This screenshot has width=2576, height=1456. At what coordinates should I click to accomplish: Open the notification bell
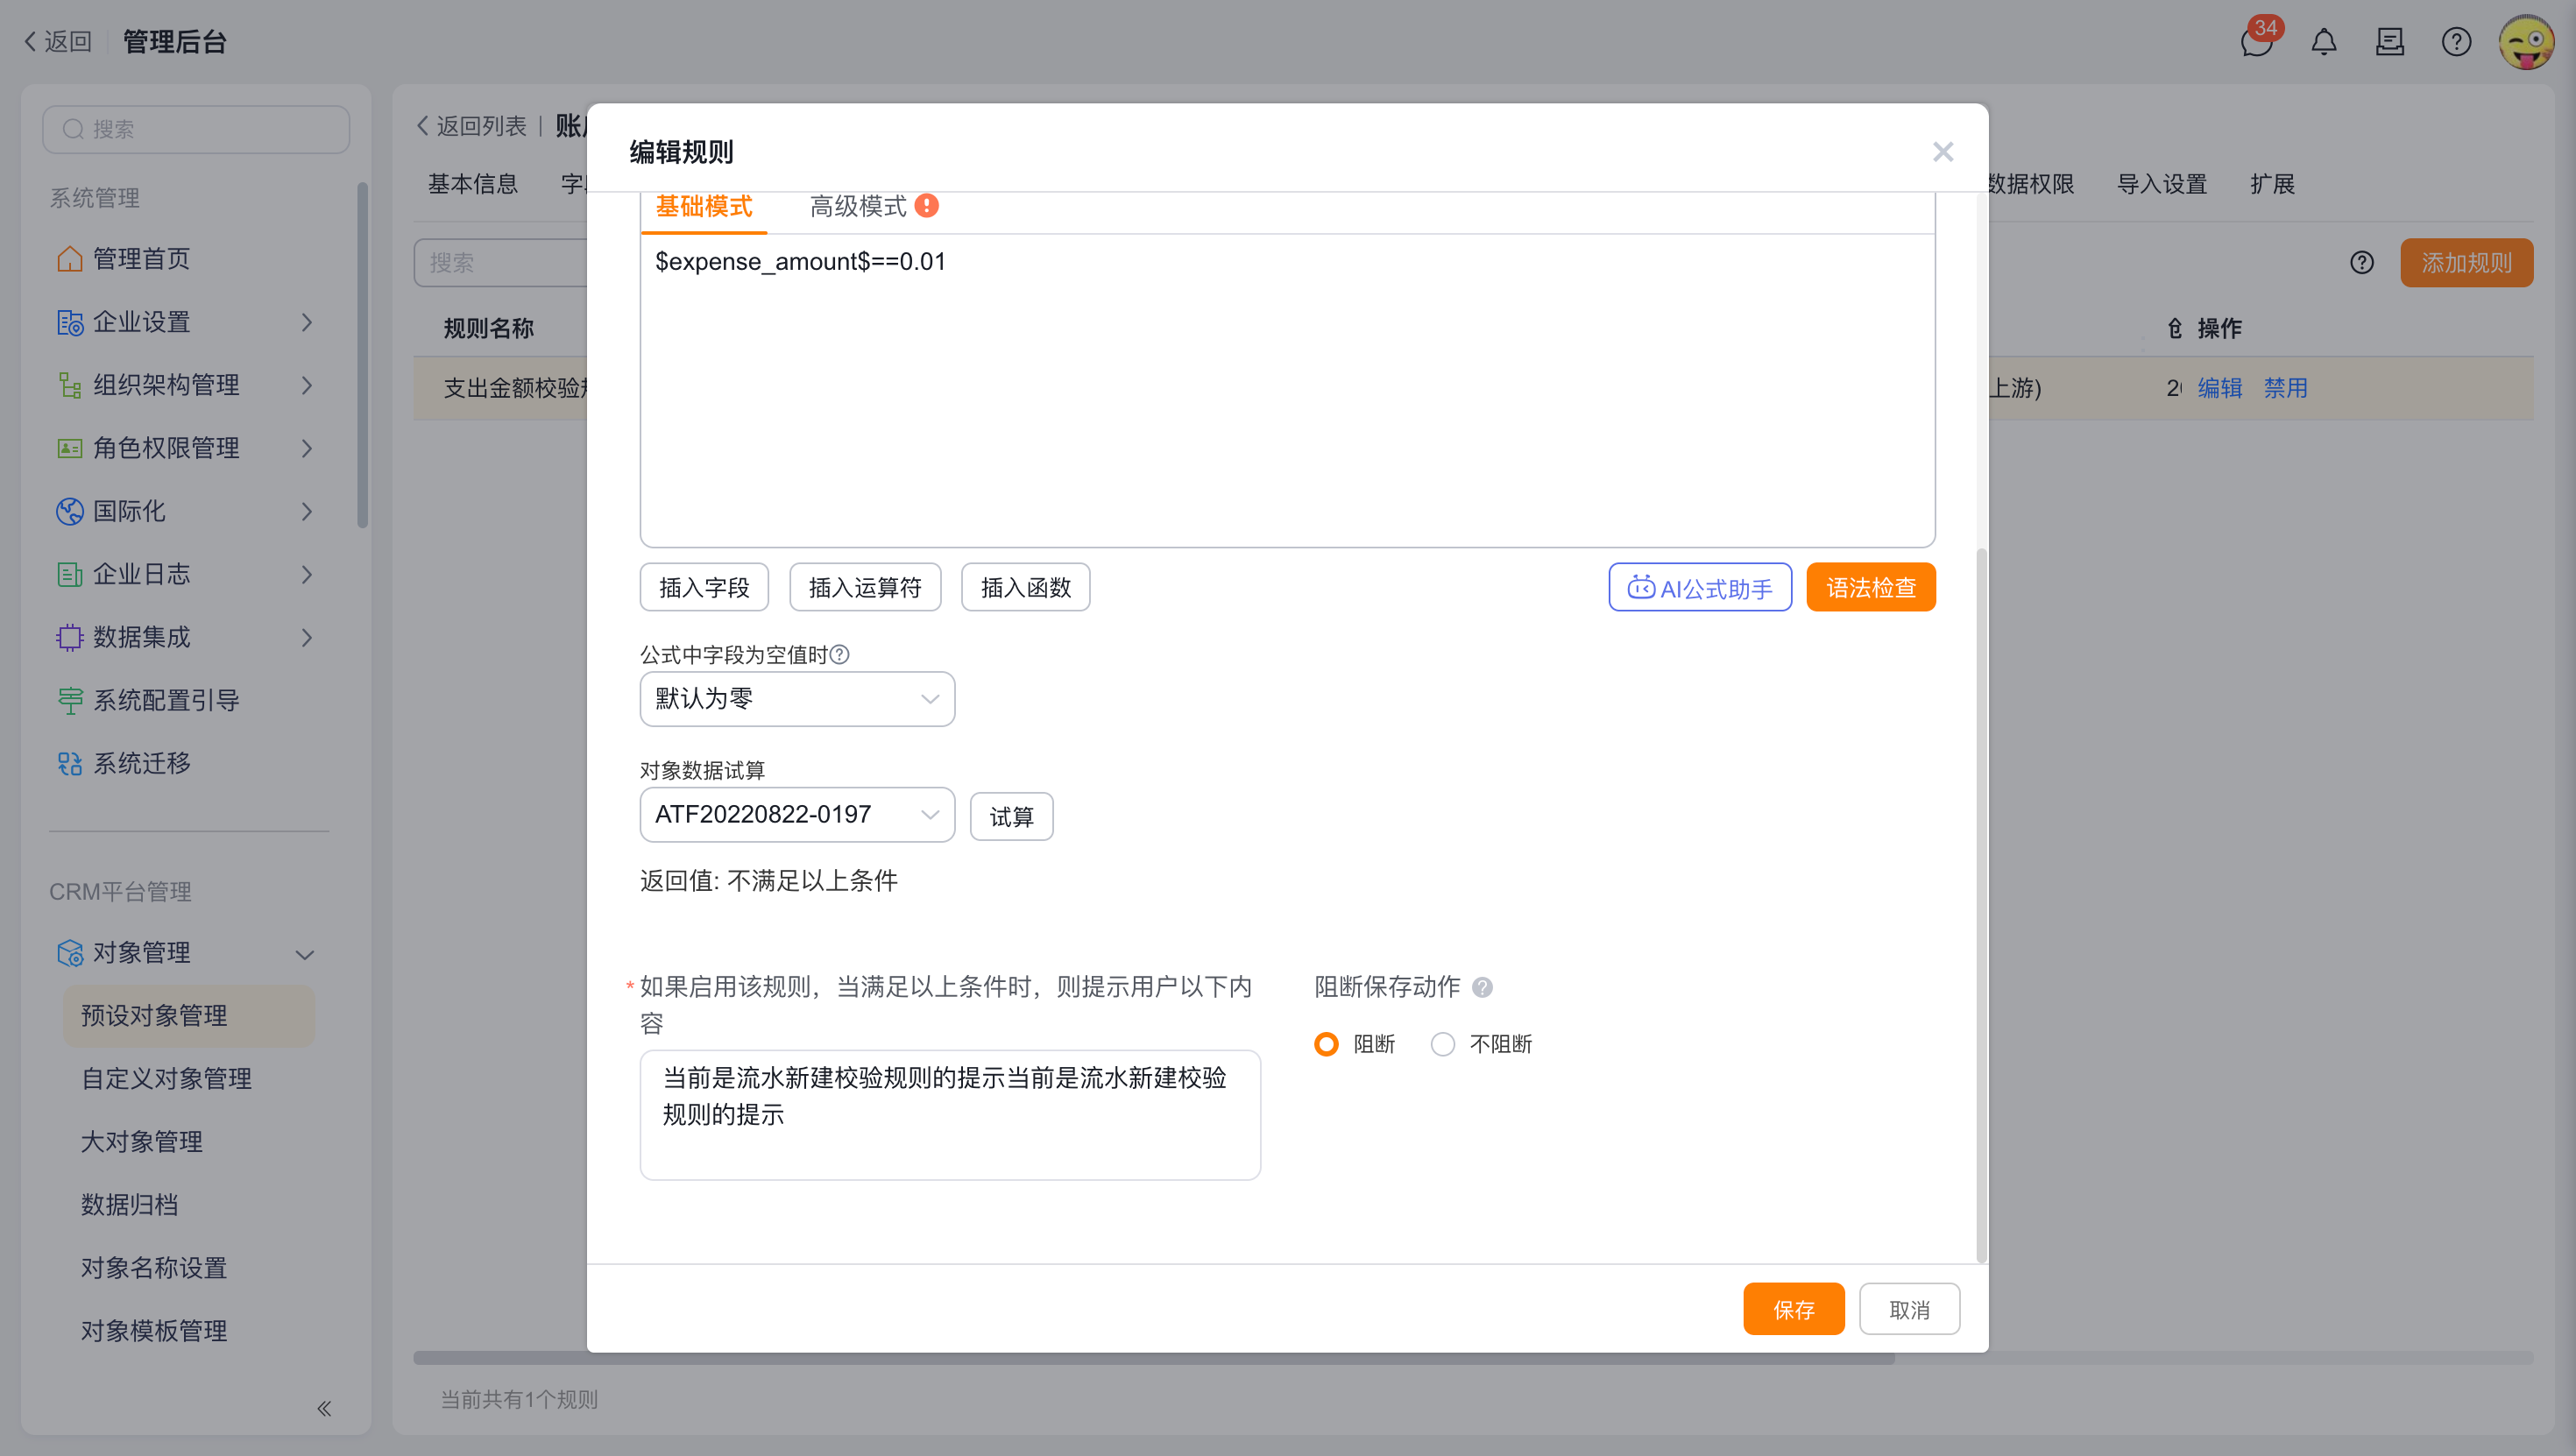pyautogui.click(x=2323, y=42)
